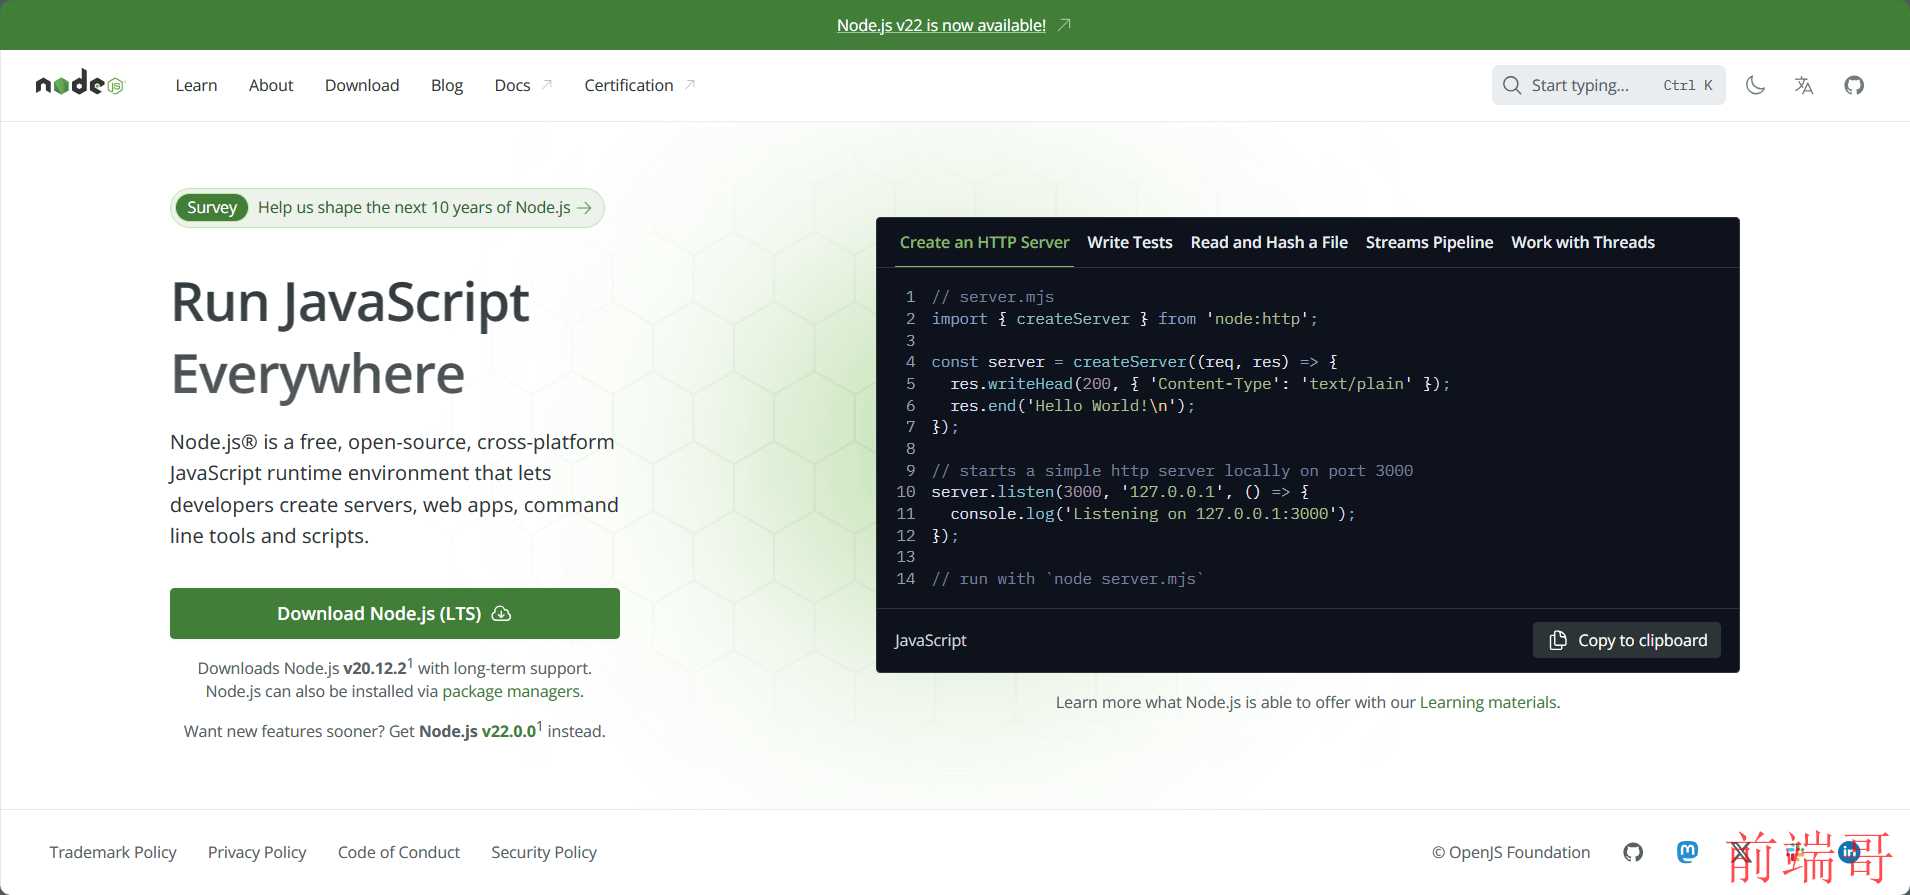
Task: Open the package managers link
Action: tap(511, 691)
